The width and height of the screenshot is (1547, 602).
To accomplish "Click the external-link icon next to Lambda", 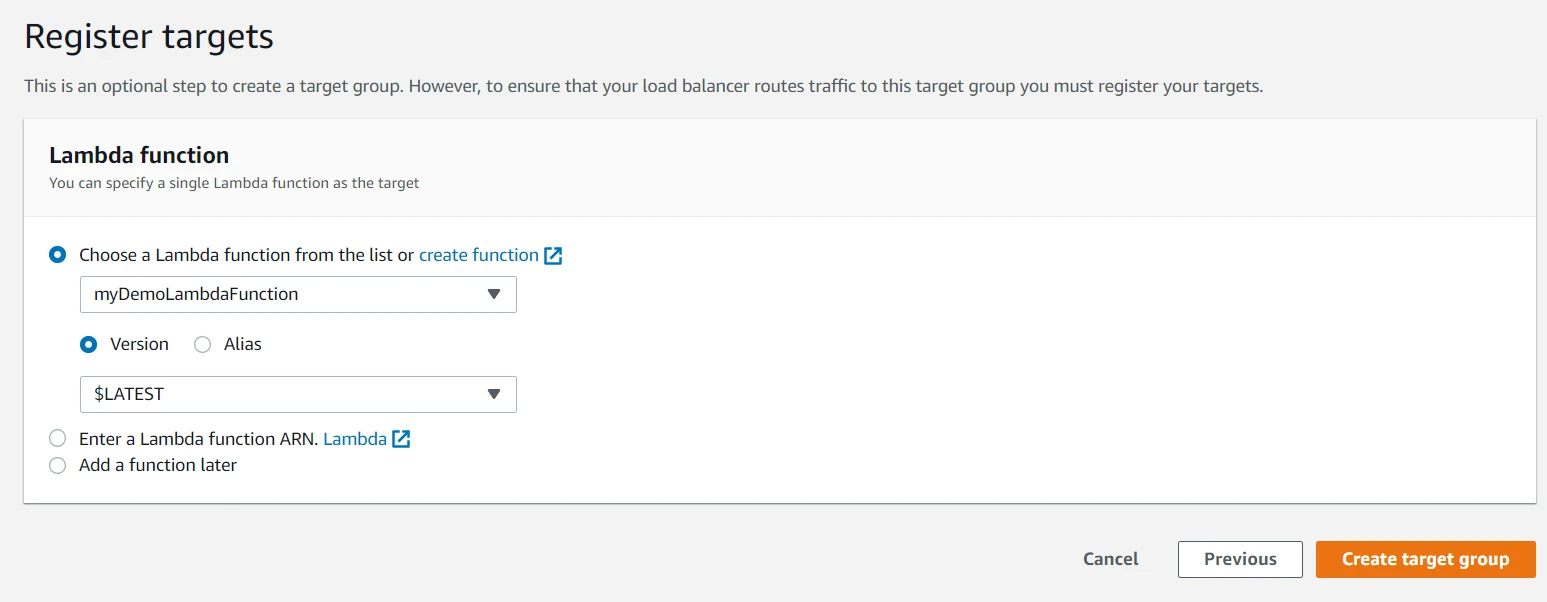I will coord(401,438).
